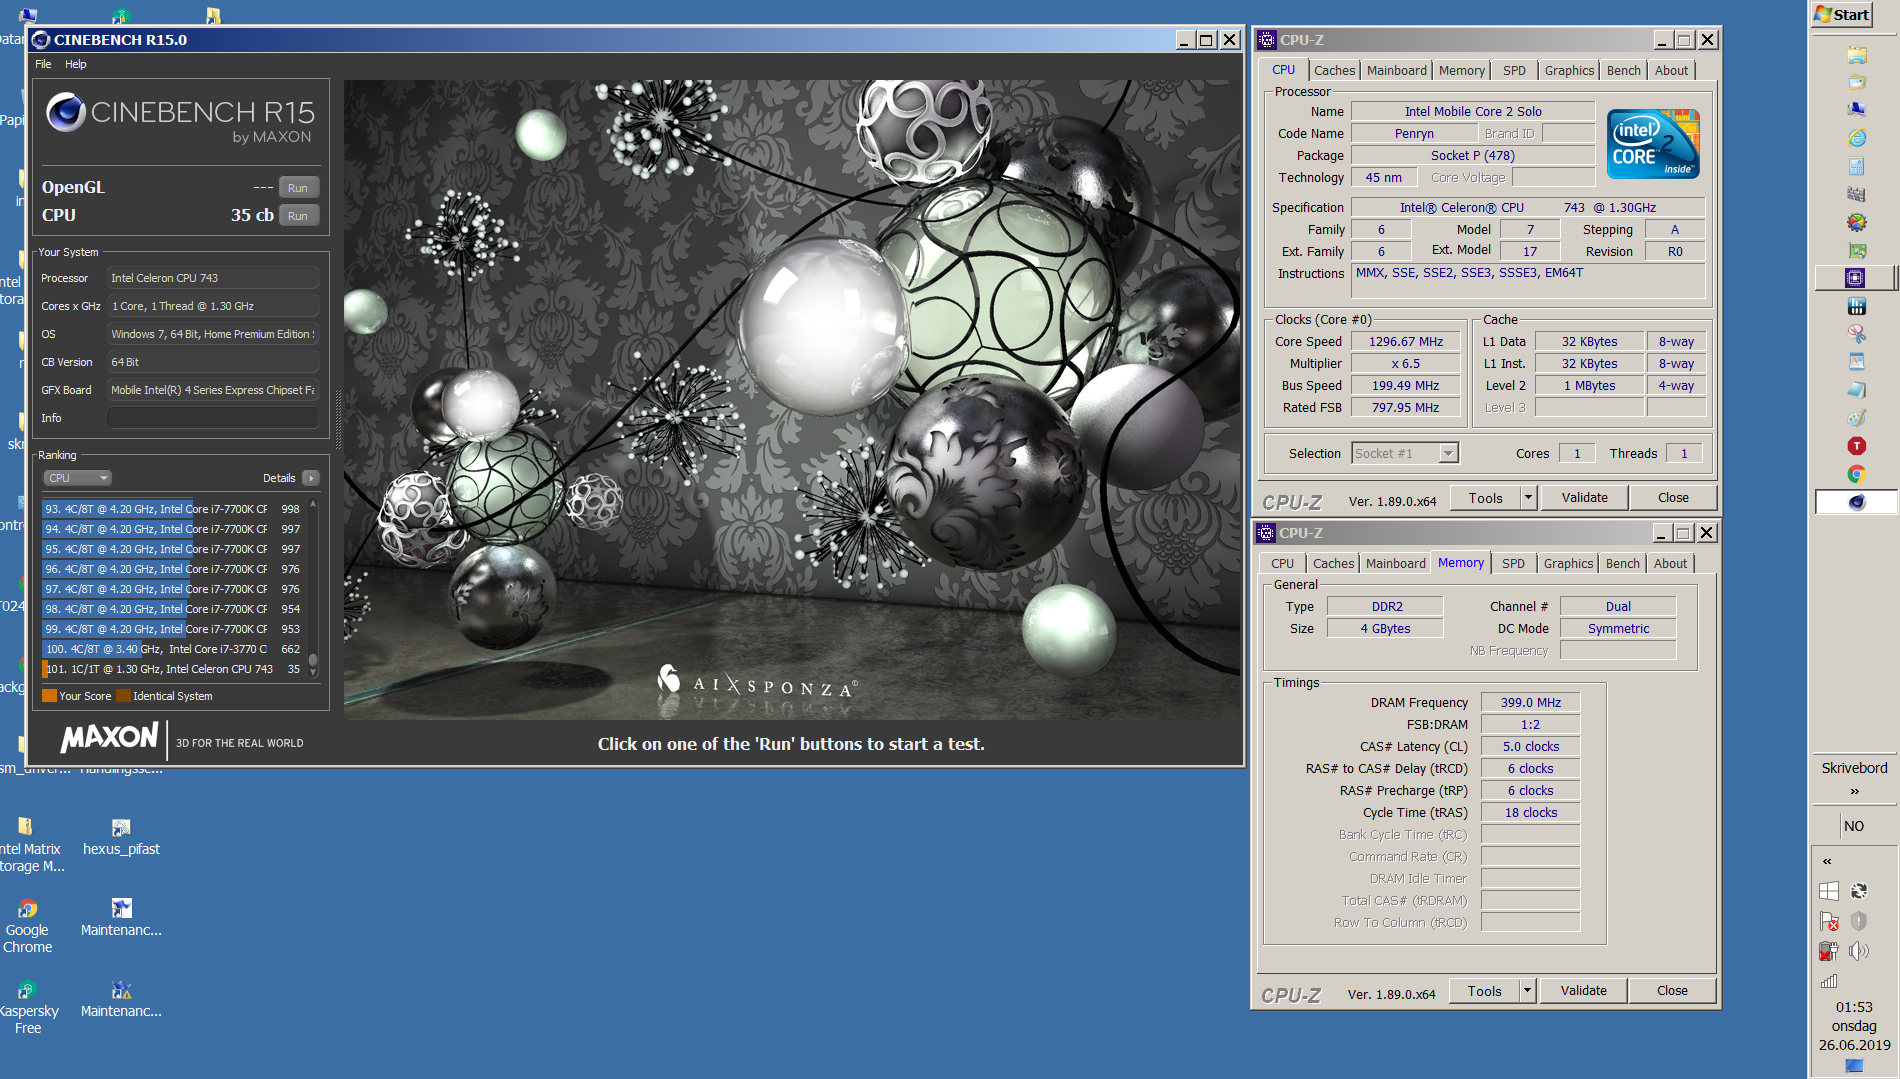1900x1079 pixels.
Task: Open Windows Firewall taskbar icon
Action: (x=1857, y=194)
